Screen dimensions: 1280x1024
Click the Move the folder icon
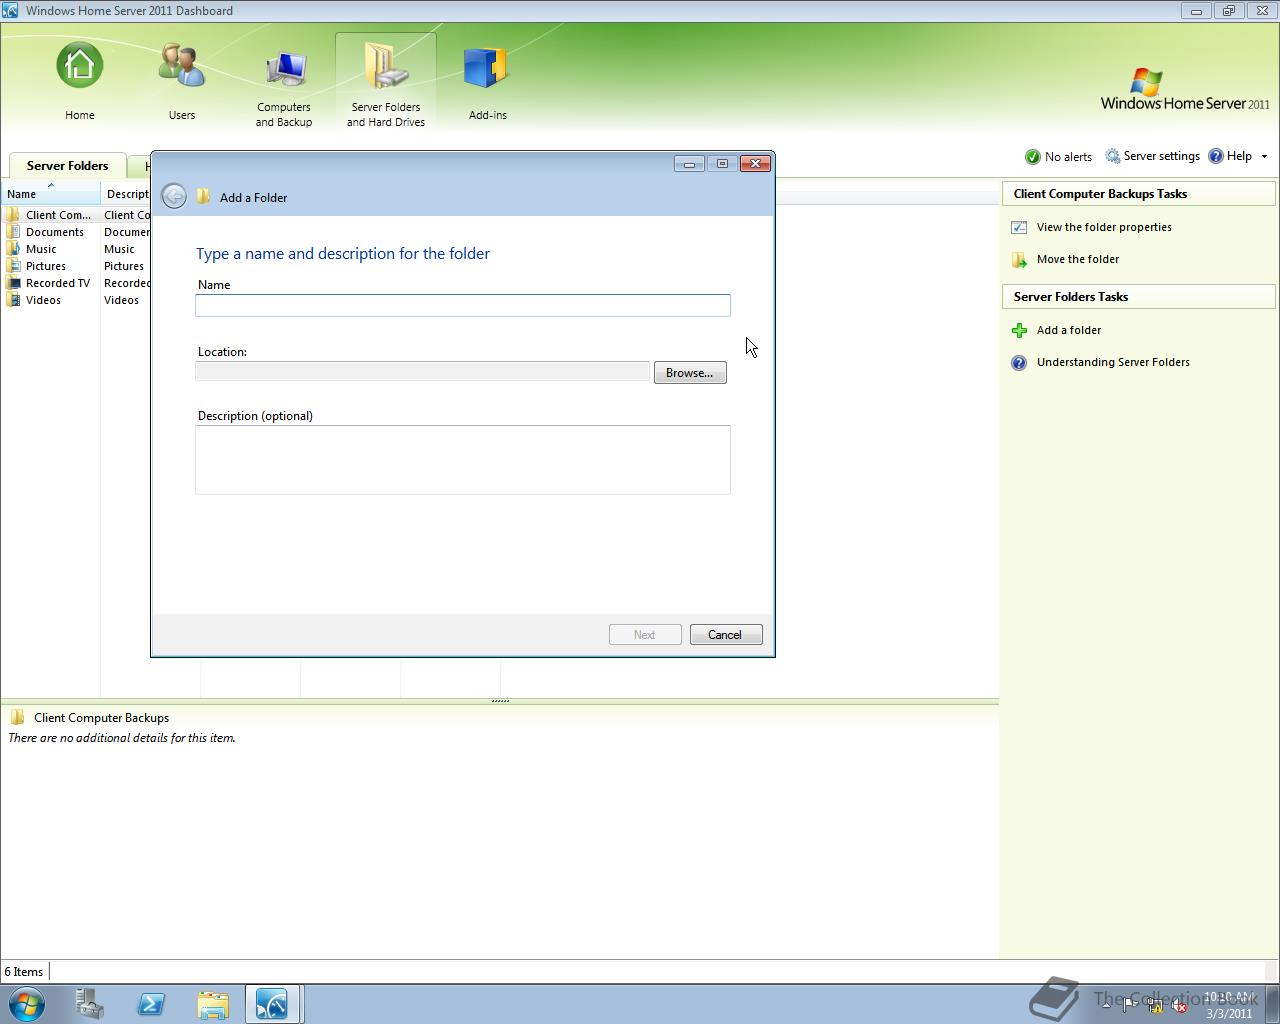1019,260
